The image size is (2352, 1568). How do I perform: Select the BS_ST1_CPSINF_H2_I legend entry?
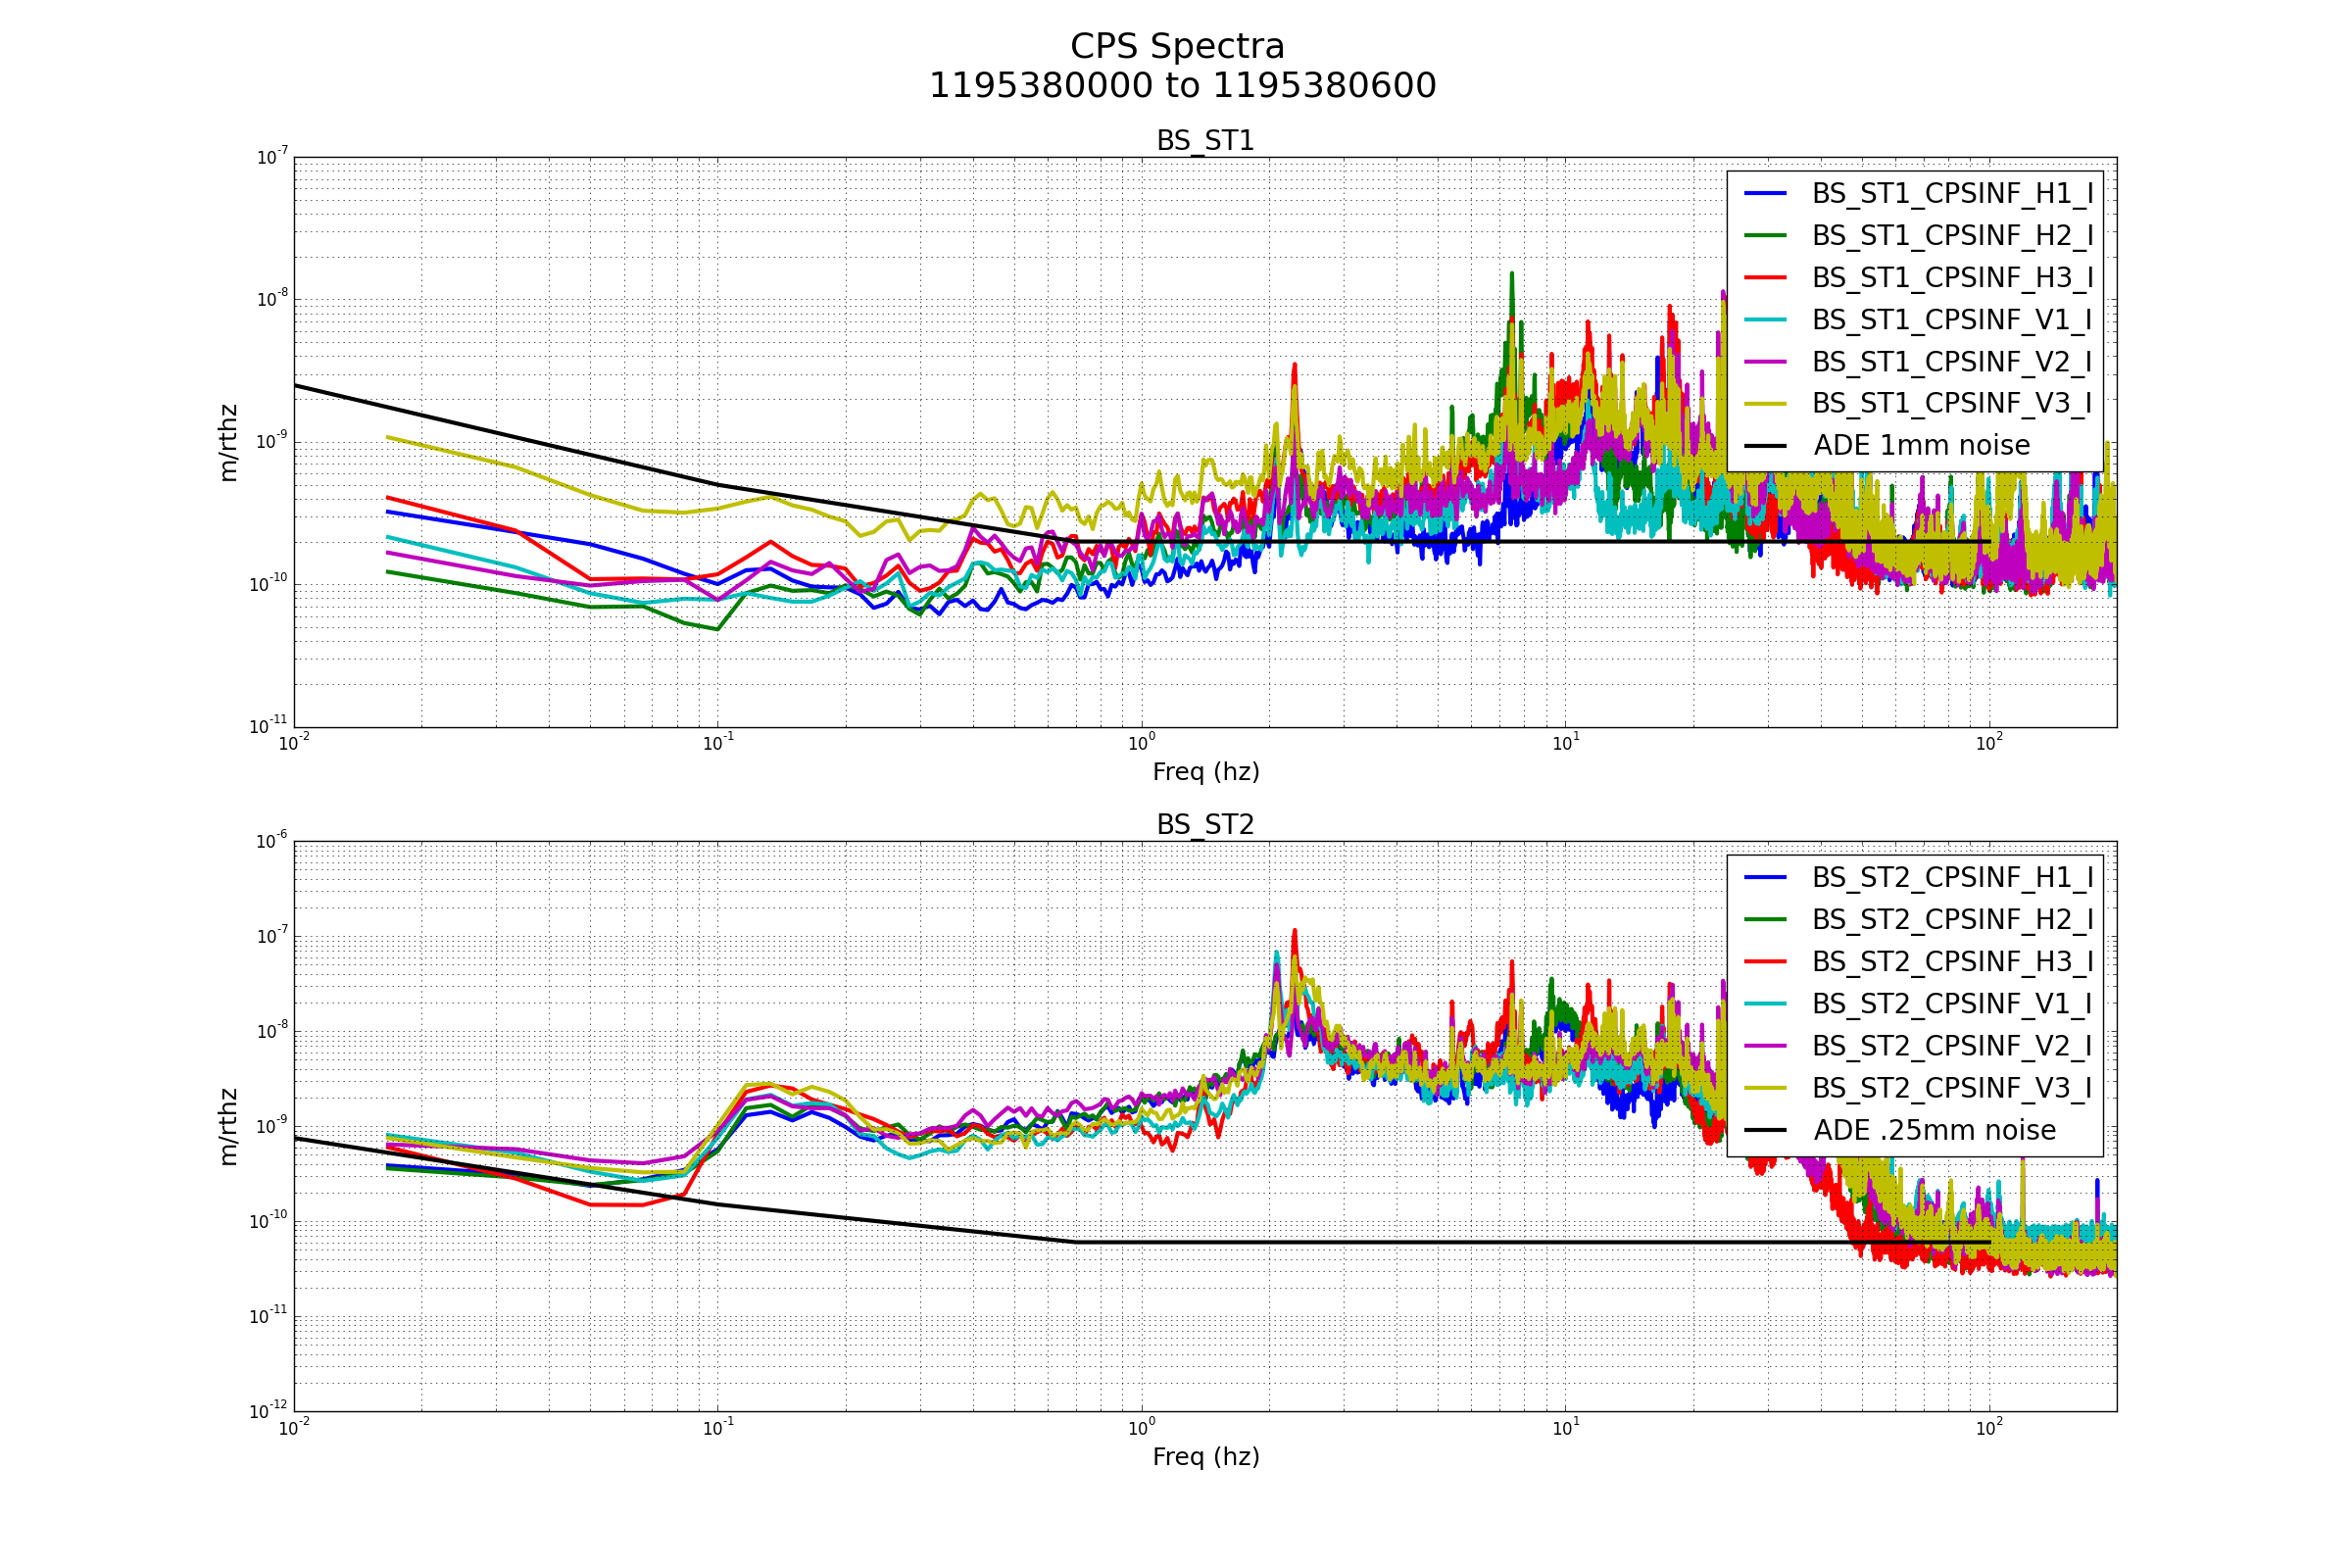point(1952,235)
